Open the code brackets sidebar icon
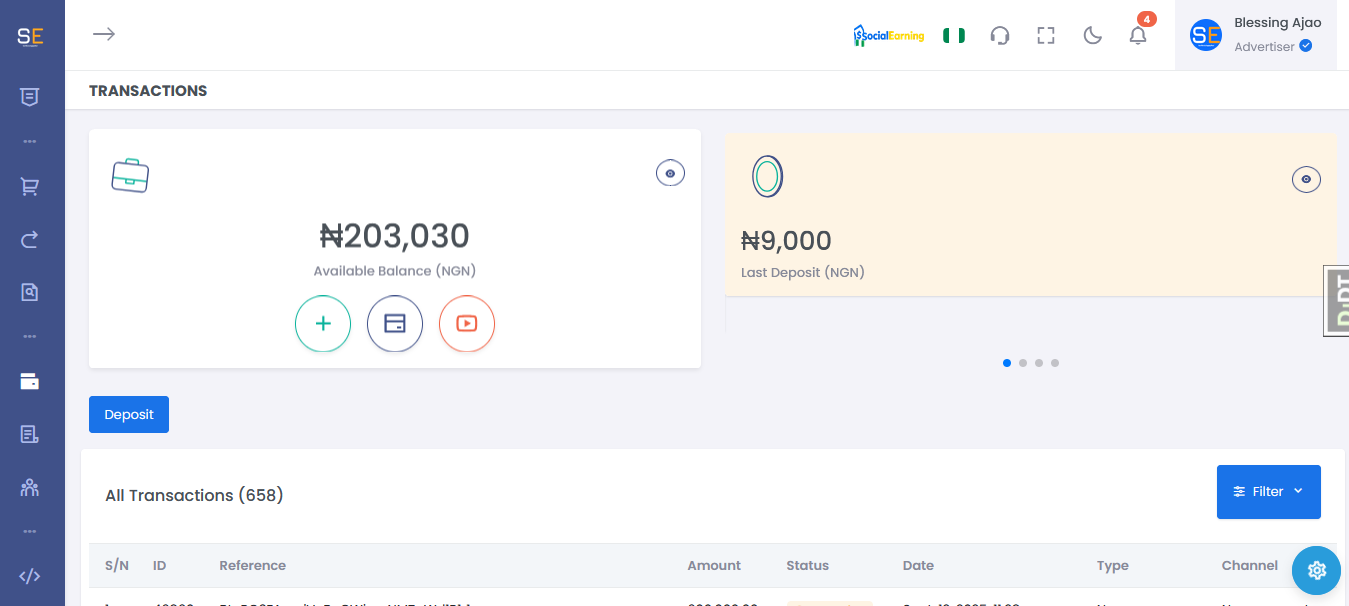Screen dimensions: 1349x606 (x=30, y=575)
